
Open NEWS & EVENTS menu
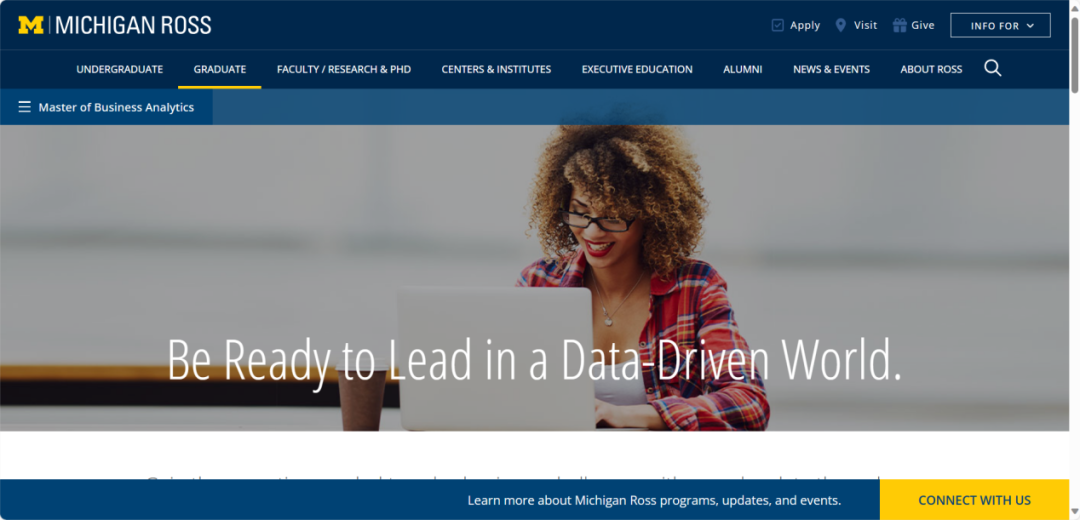[x=831, y=69]
